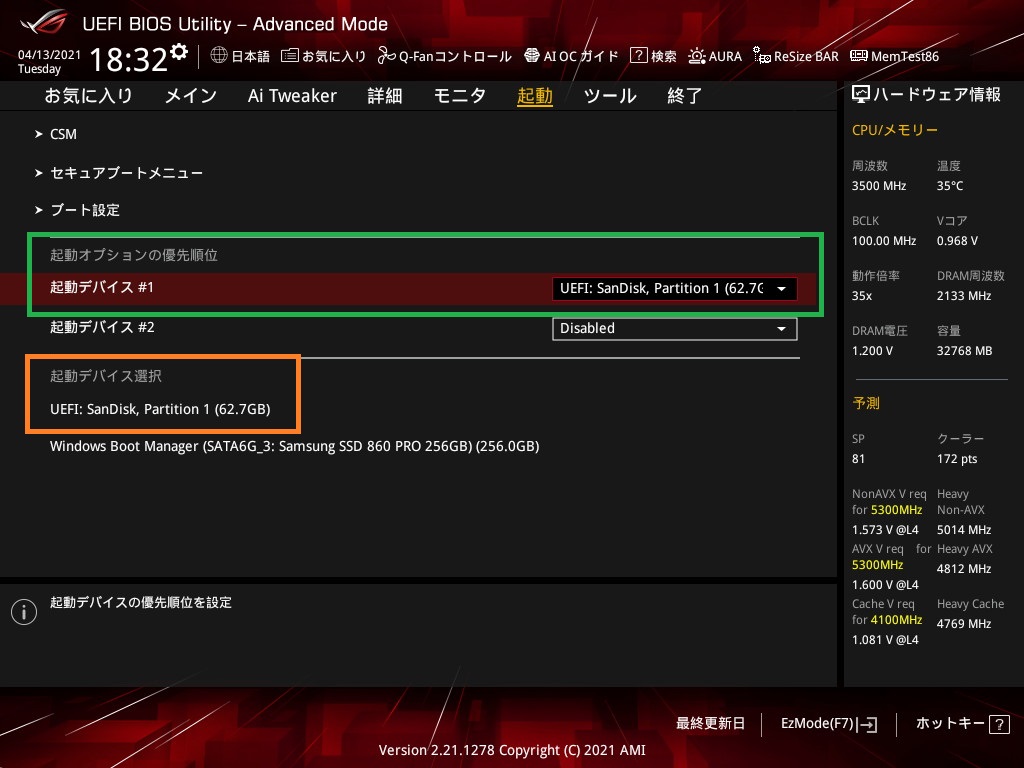1024x768 pixels.
Task: Click the settings gear next to the clock
Action: click(x=179, y=51)
